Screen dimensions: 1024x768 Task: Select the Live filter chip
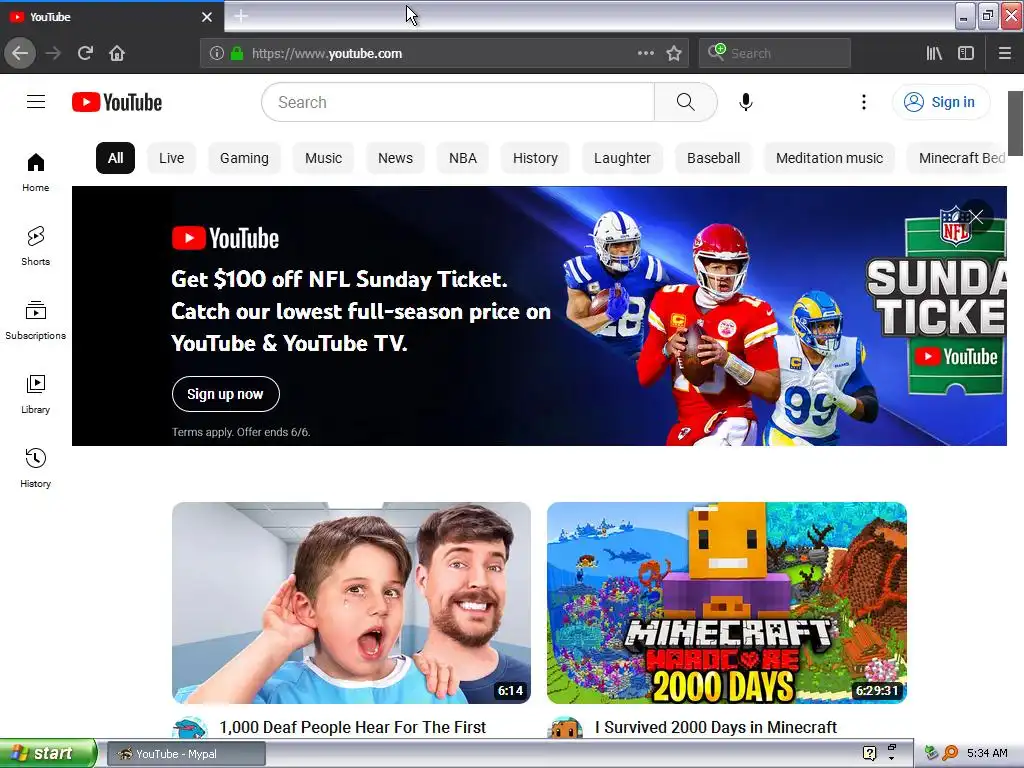(x=171, y=158)
